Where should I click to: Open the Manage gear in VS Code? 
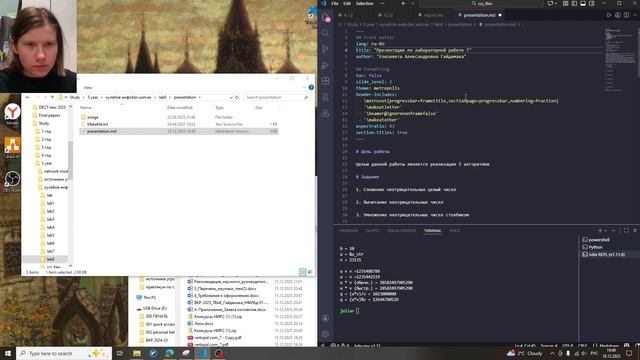[x=325, y=334]
